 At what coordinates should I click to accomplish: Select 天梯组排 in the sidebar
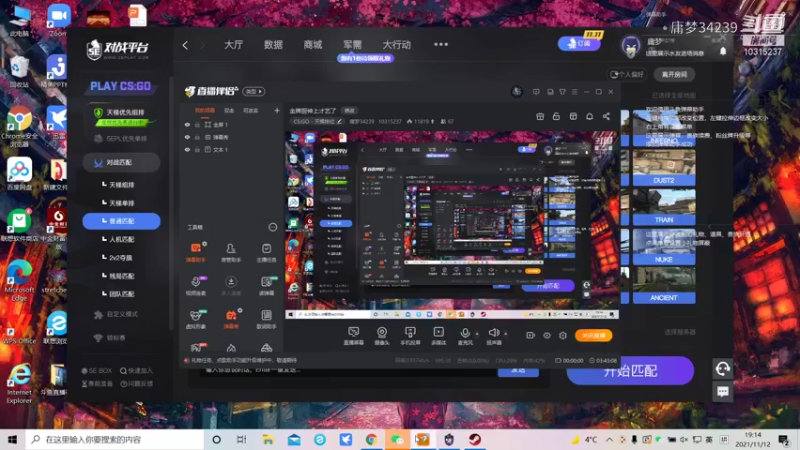click(121, 185)
